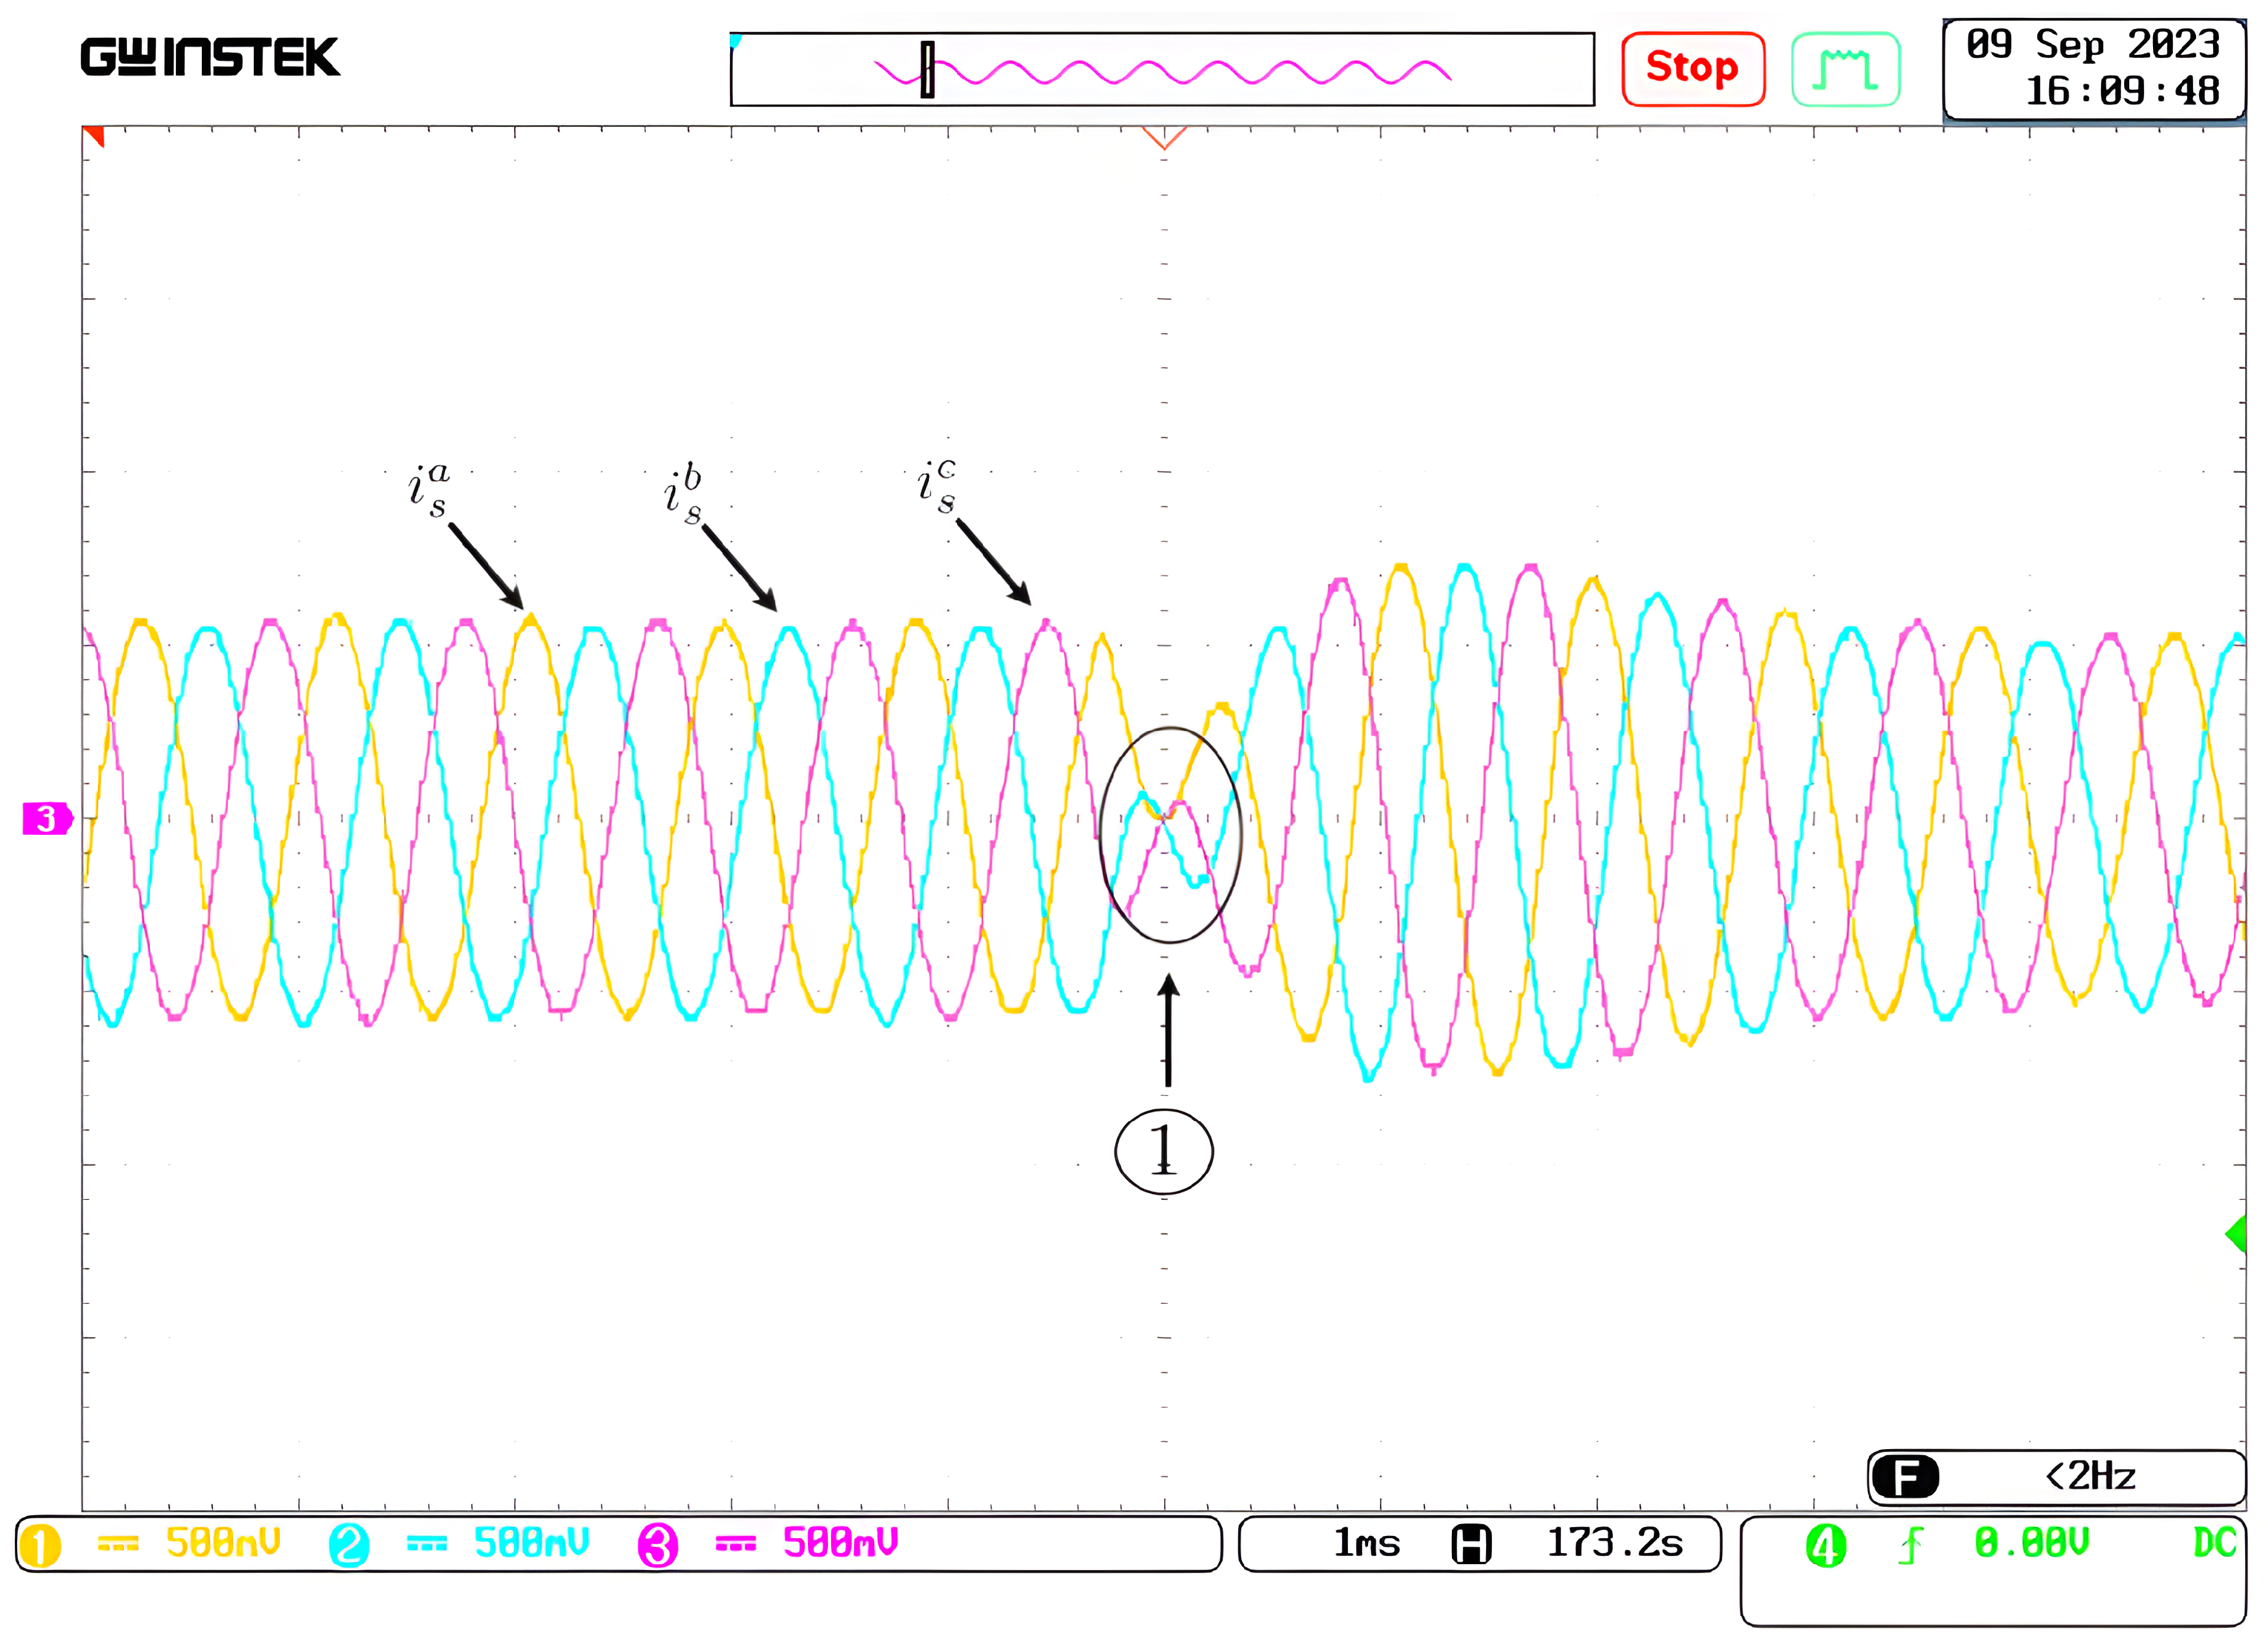2268x1651 pixels.
Task: Click the red Stop acquisition indicator
Action: point(1692,68)
